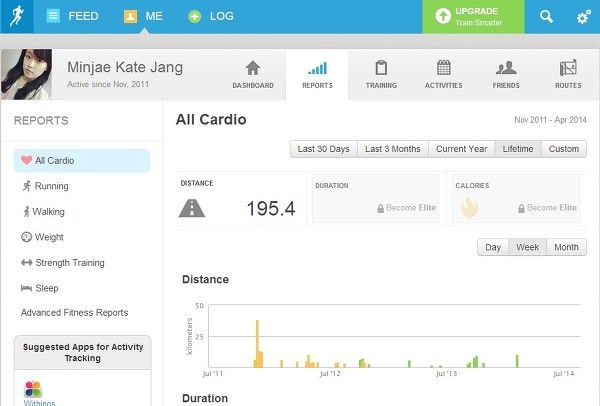Open the FEED menu item

coord(83,16)
